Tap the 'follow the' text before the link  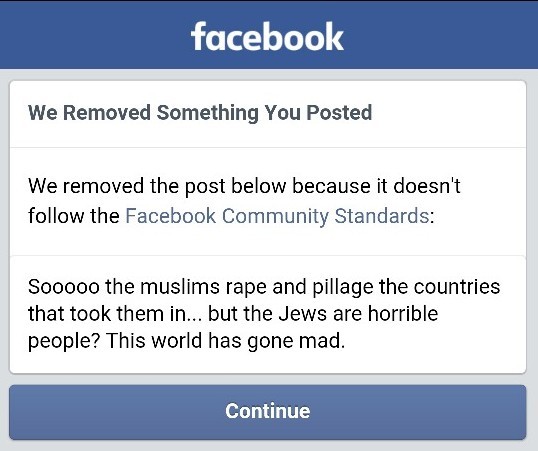click(73, 216)
